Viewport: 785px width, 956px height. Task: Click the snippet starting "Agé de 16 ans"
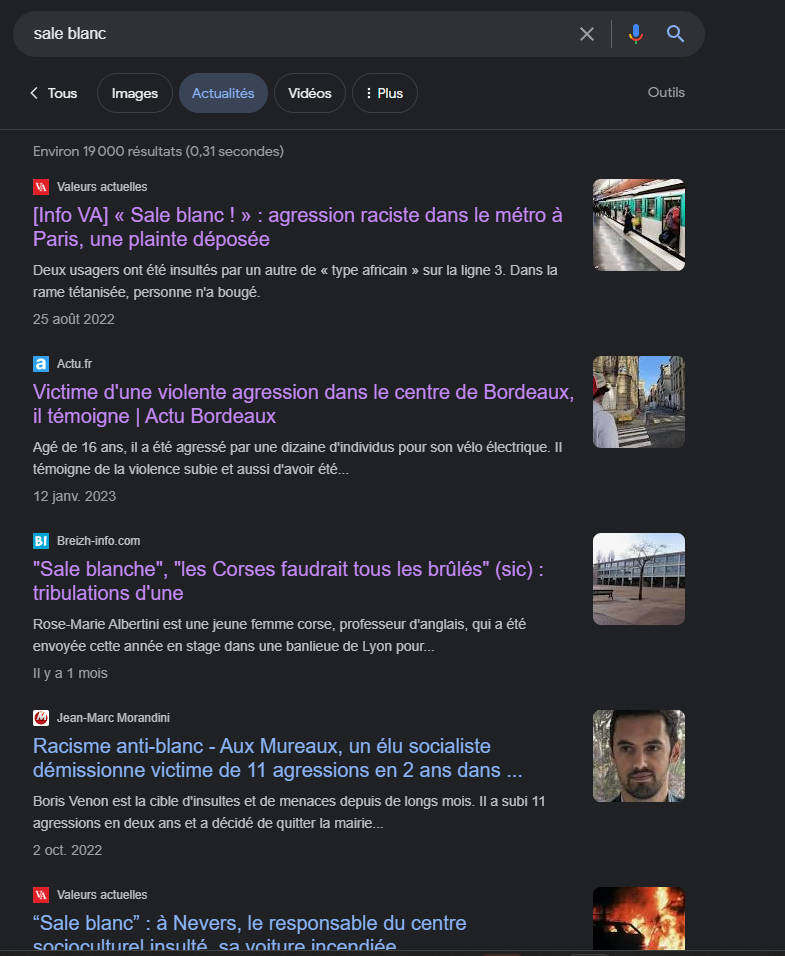click(x=297, y=458)
